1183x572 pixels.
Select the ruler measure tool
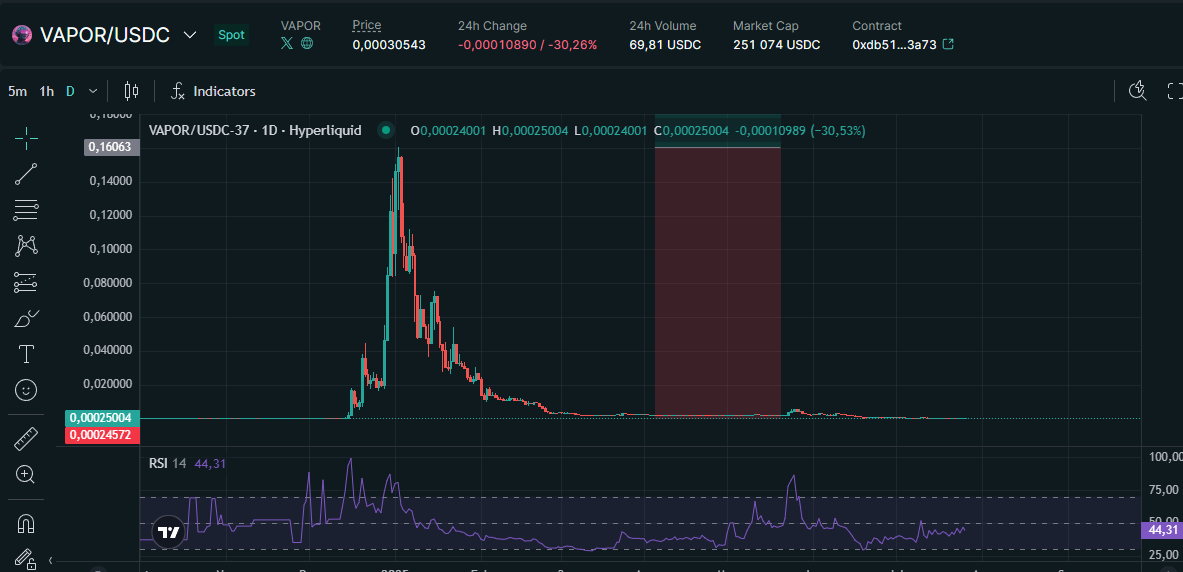pos(26,438)
